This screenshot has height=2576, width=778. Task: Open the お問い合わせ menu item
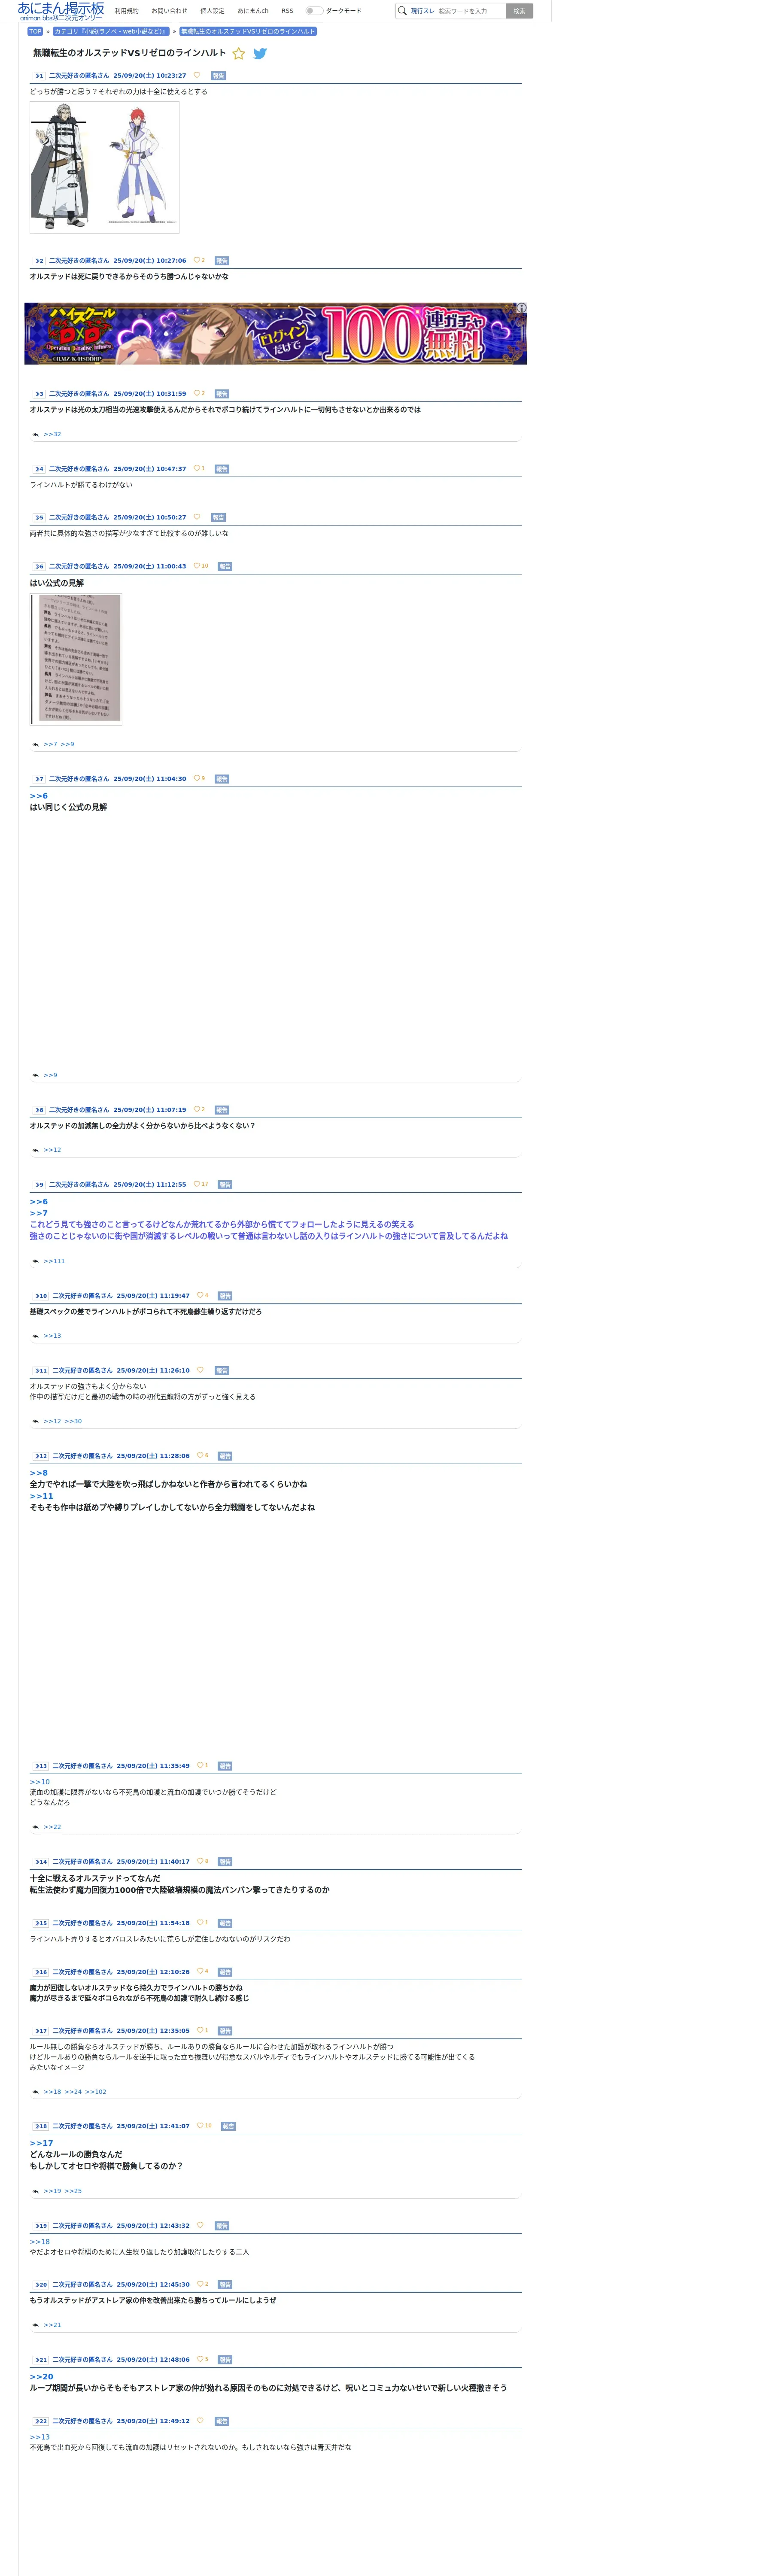click(169, 11)
